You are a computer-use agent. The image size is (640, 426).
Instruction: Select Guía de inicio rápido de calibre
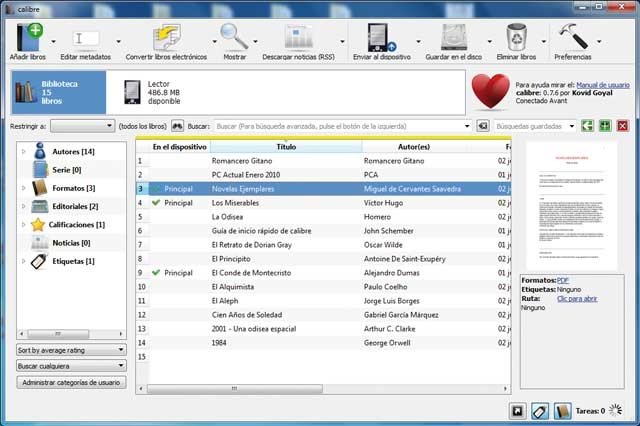pos(261,231)
